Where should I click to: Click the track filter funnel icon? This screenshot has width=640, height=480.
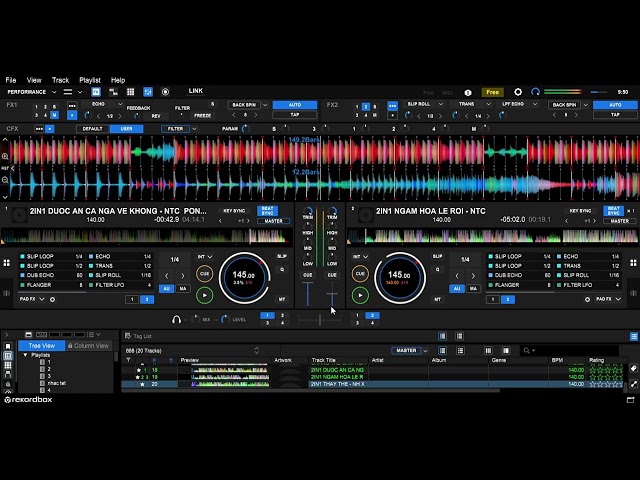point(129,360)
